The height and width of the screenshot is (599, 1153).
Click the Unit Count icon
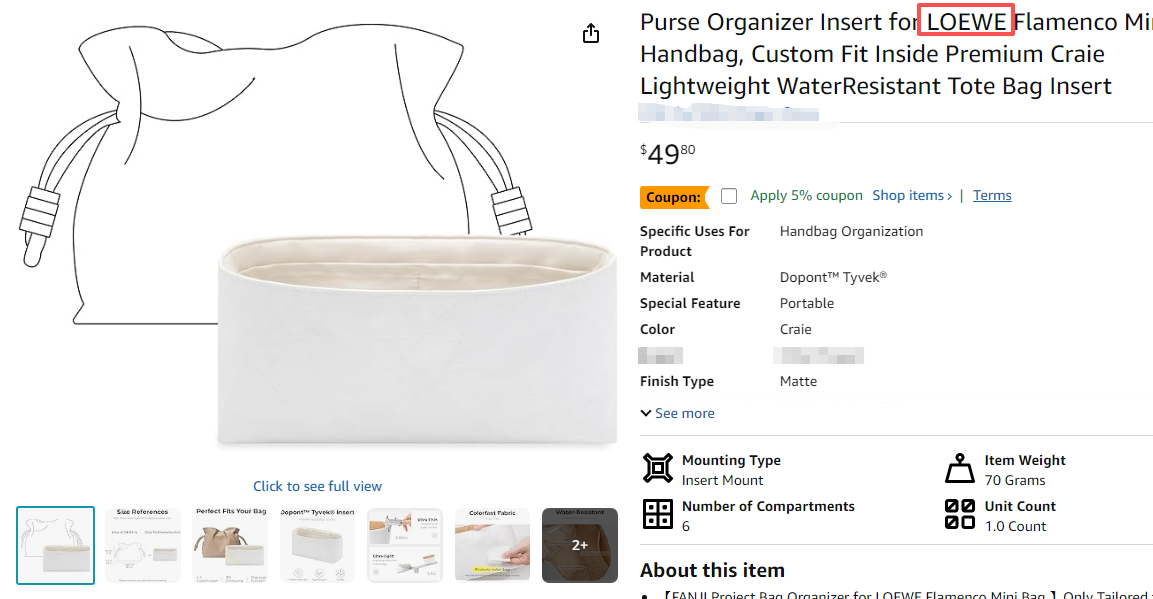point(959,514)
